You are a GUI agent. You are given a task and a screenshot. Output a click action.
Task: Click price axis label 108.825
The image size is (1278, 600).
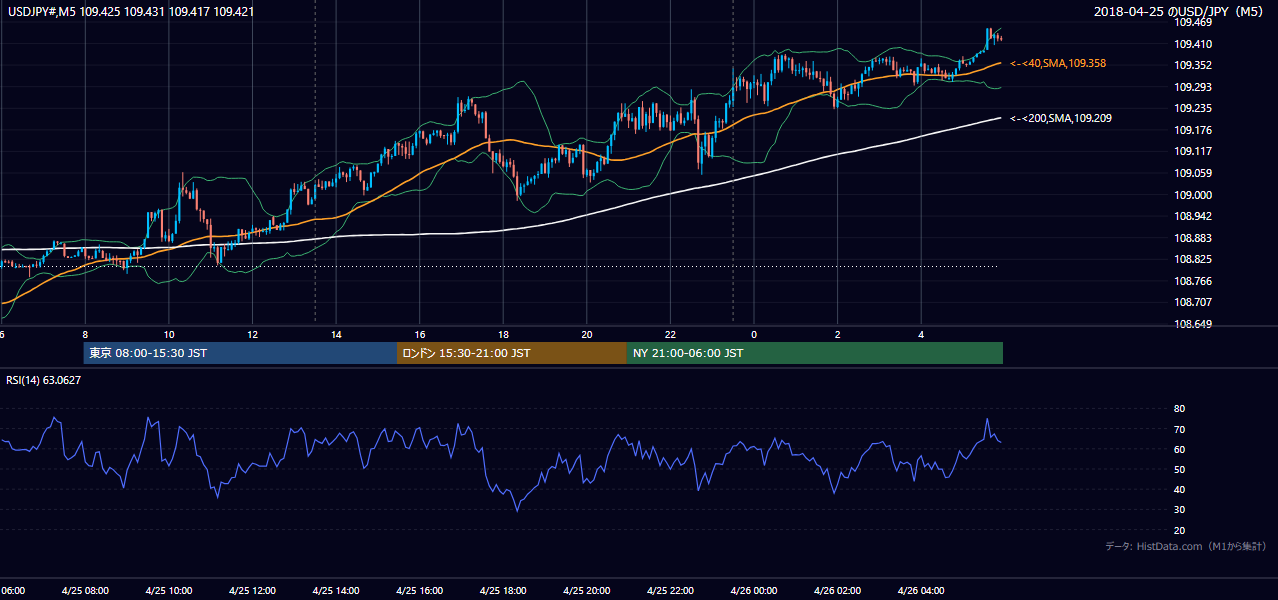point(1193,259)
